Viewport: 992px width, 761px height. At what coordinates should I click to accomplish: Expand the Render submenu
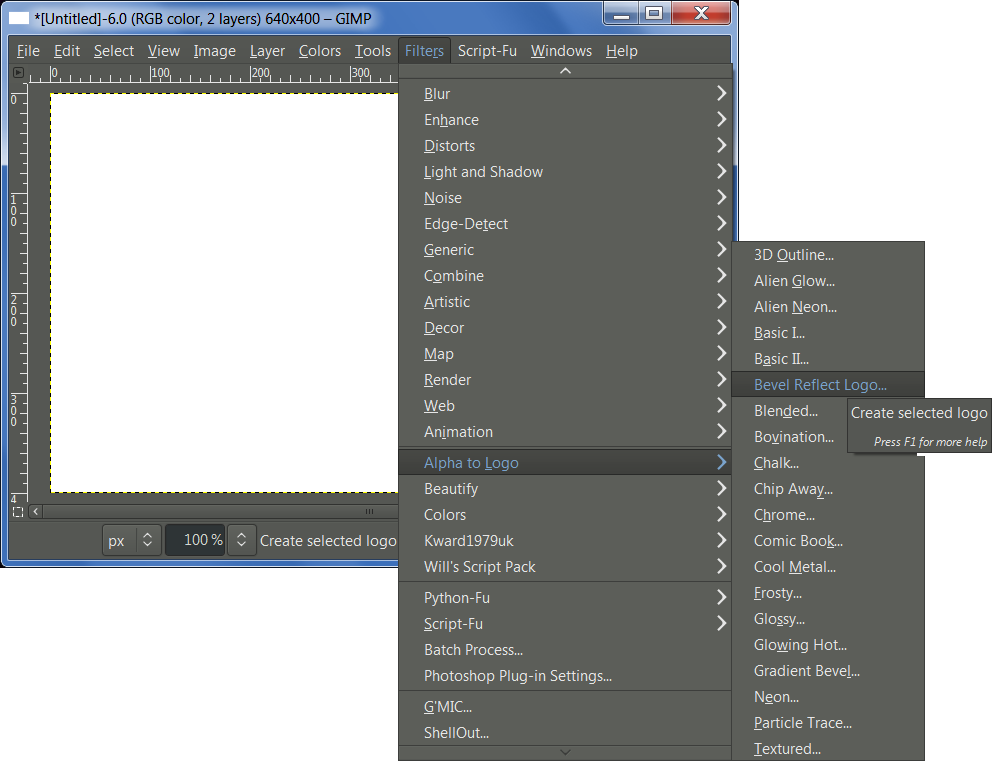point(565,380)
